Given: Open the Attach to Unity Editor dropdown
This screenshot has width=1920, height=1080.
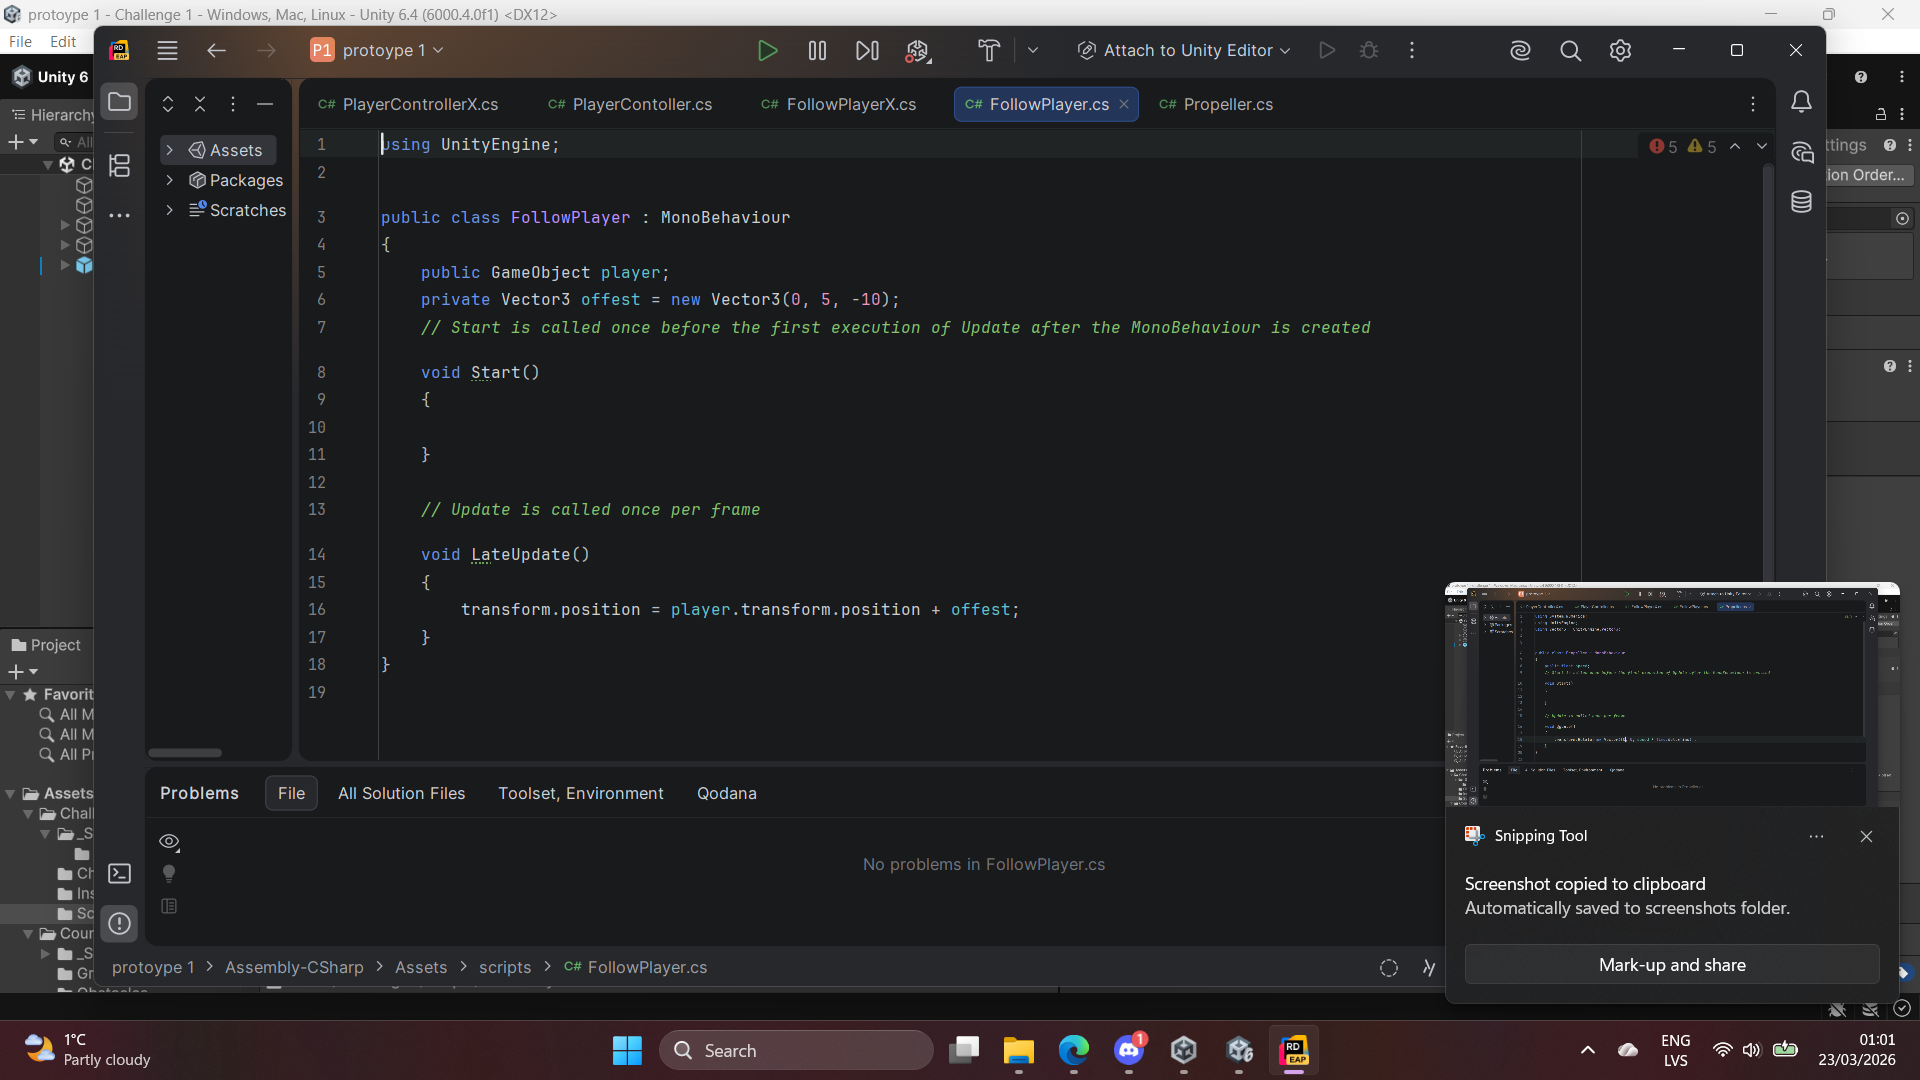Looking at the screenshot, I should (x=1184, y=51).
